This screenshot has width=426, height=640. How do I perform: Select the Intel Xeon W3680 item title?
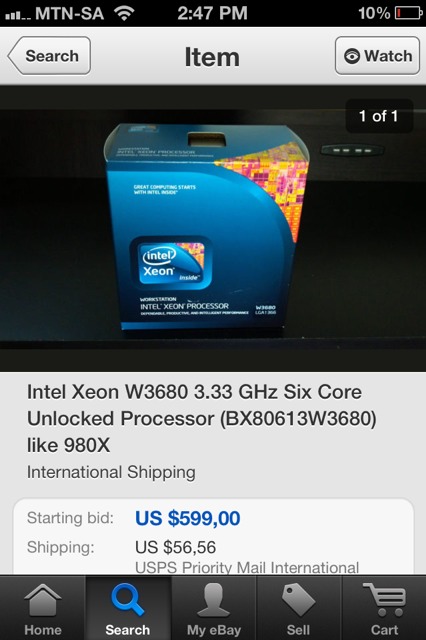pyautogui.click(x=202, y=419)
